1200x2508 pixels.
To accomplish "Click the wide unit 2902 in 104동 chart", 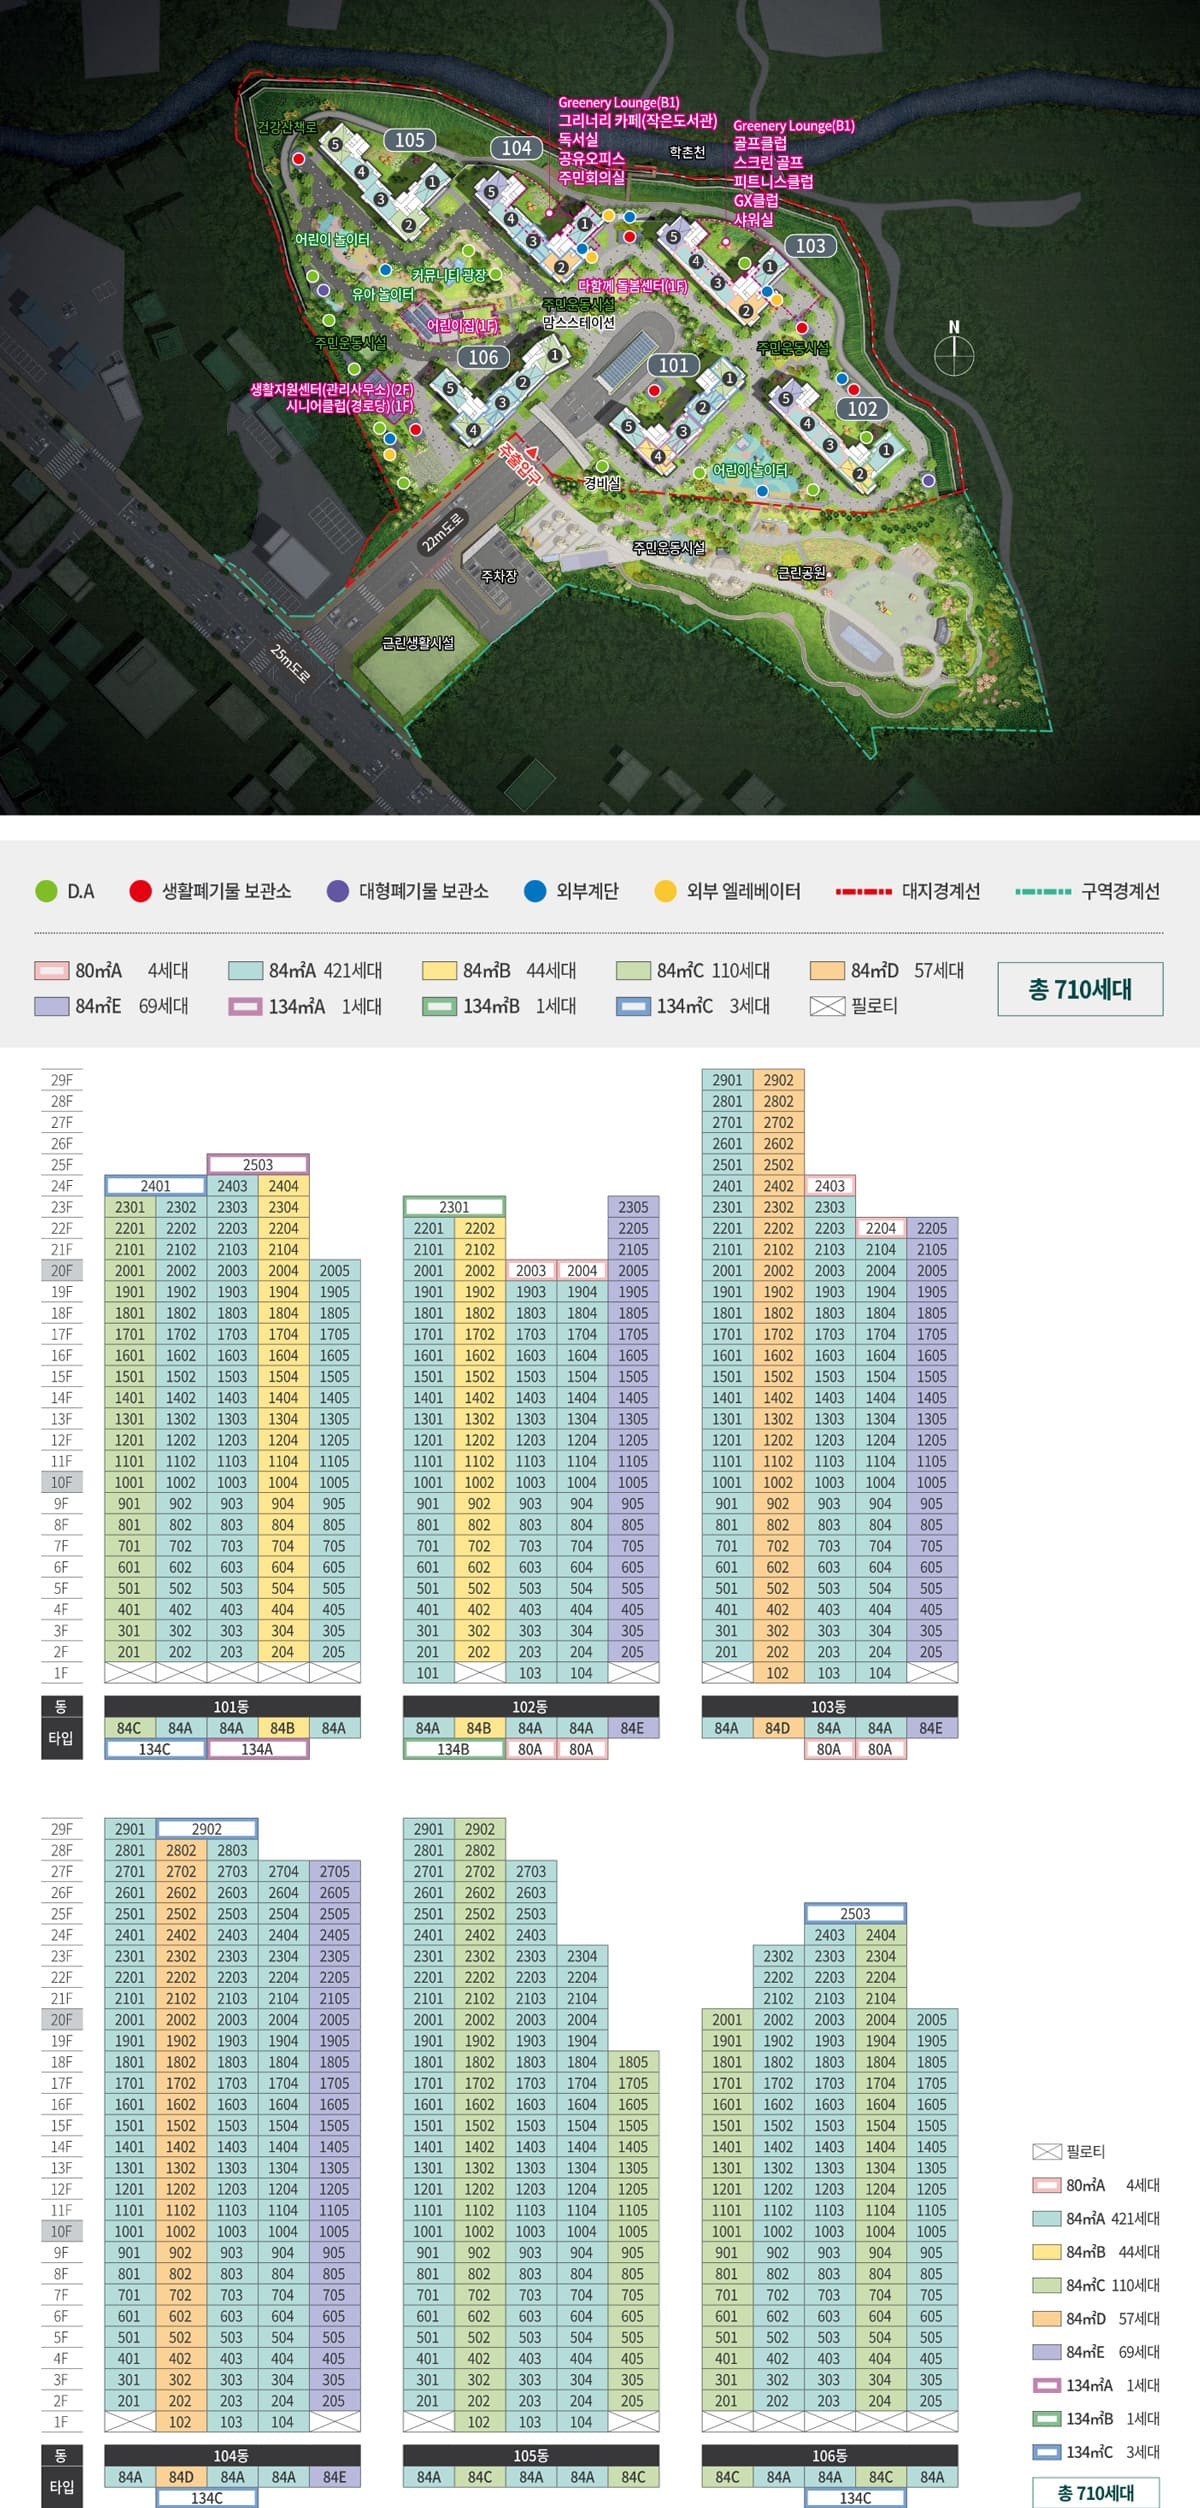I will [207, 1828].
